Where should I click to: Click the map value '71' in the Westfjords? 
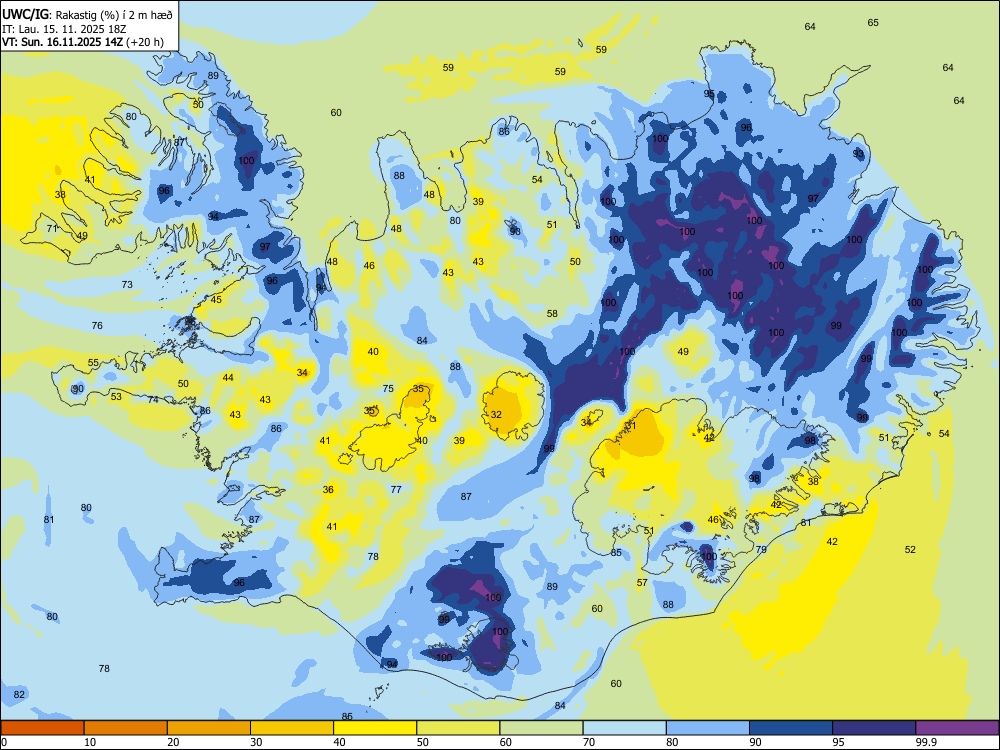52,228
